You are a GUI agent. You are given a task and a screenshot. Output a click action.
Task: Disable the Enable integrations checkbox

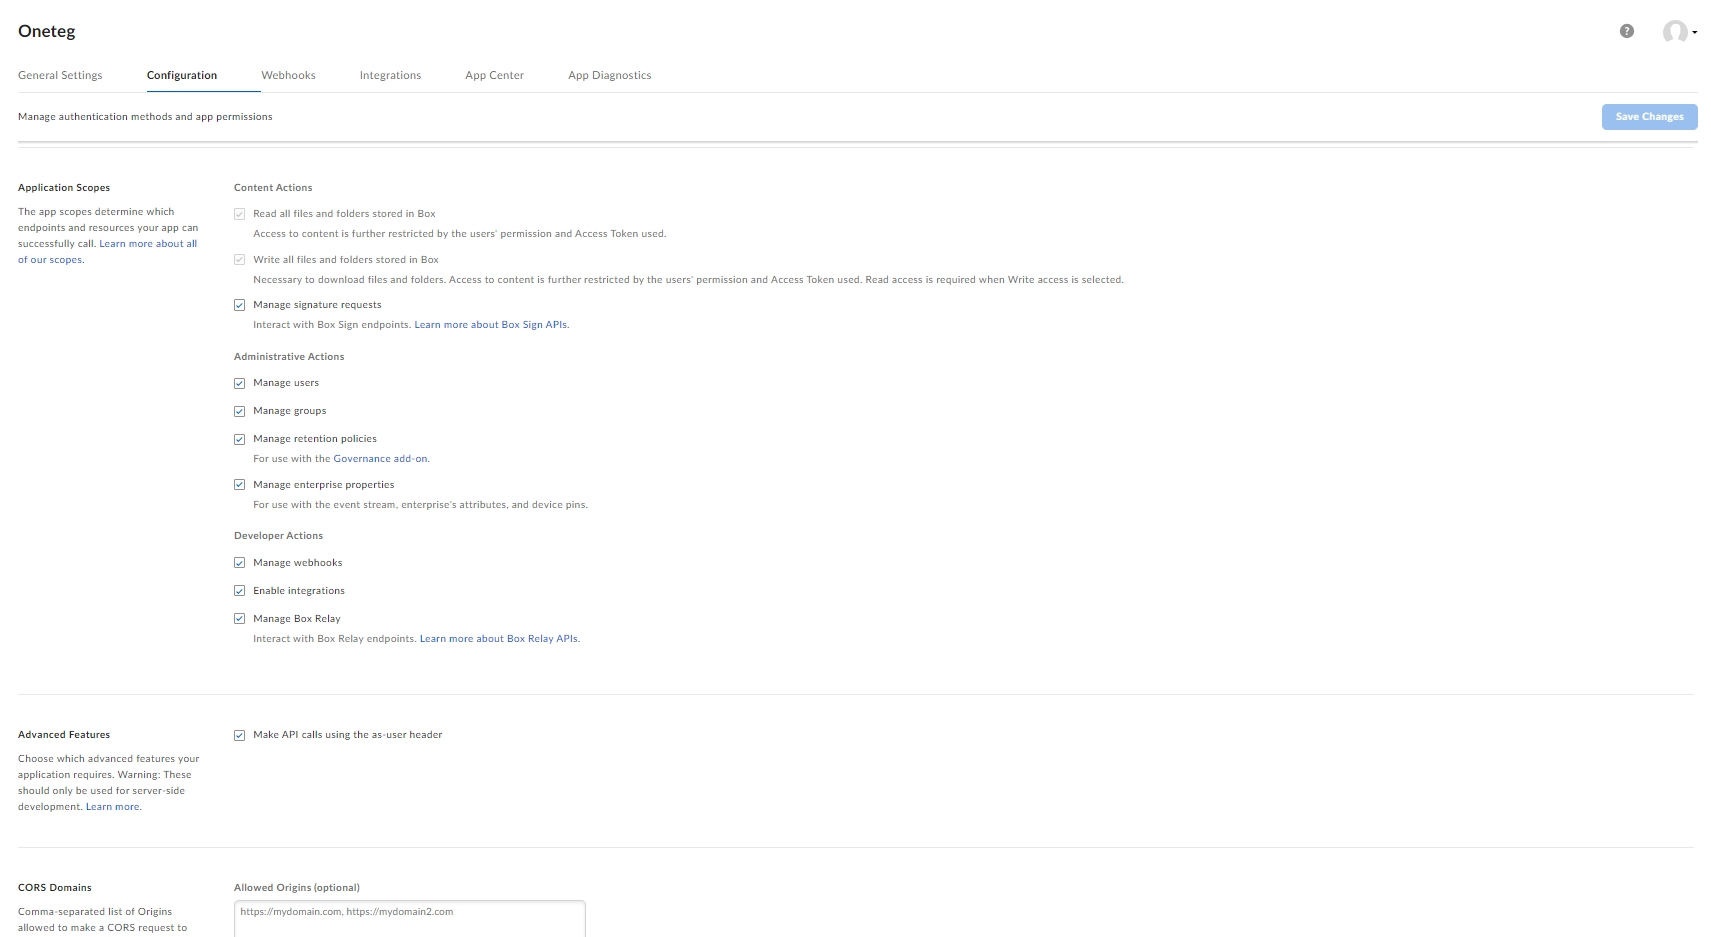(x=240, y=591)
